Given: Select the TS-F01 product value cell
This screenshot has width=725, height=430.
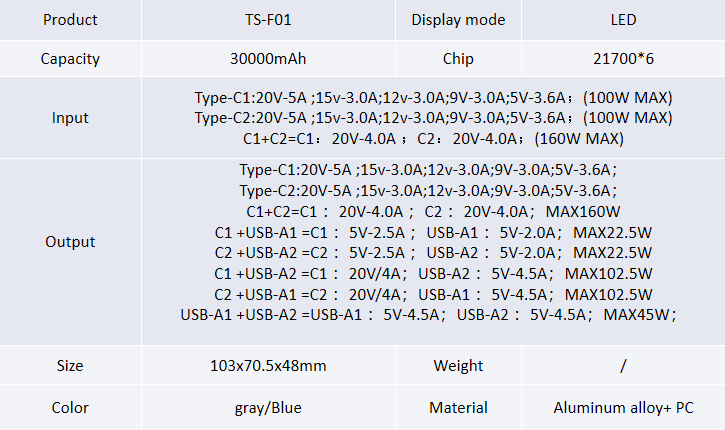Looking at the screenshot, I should click(268, 20).
